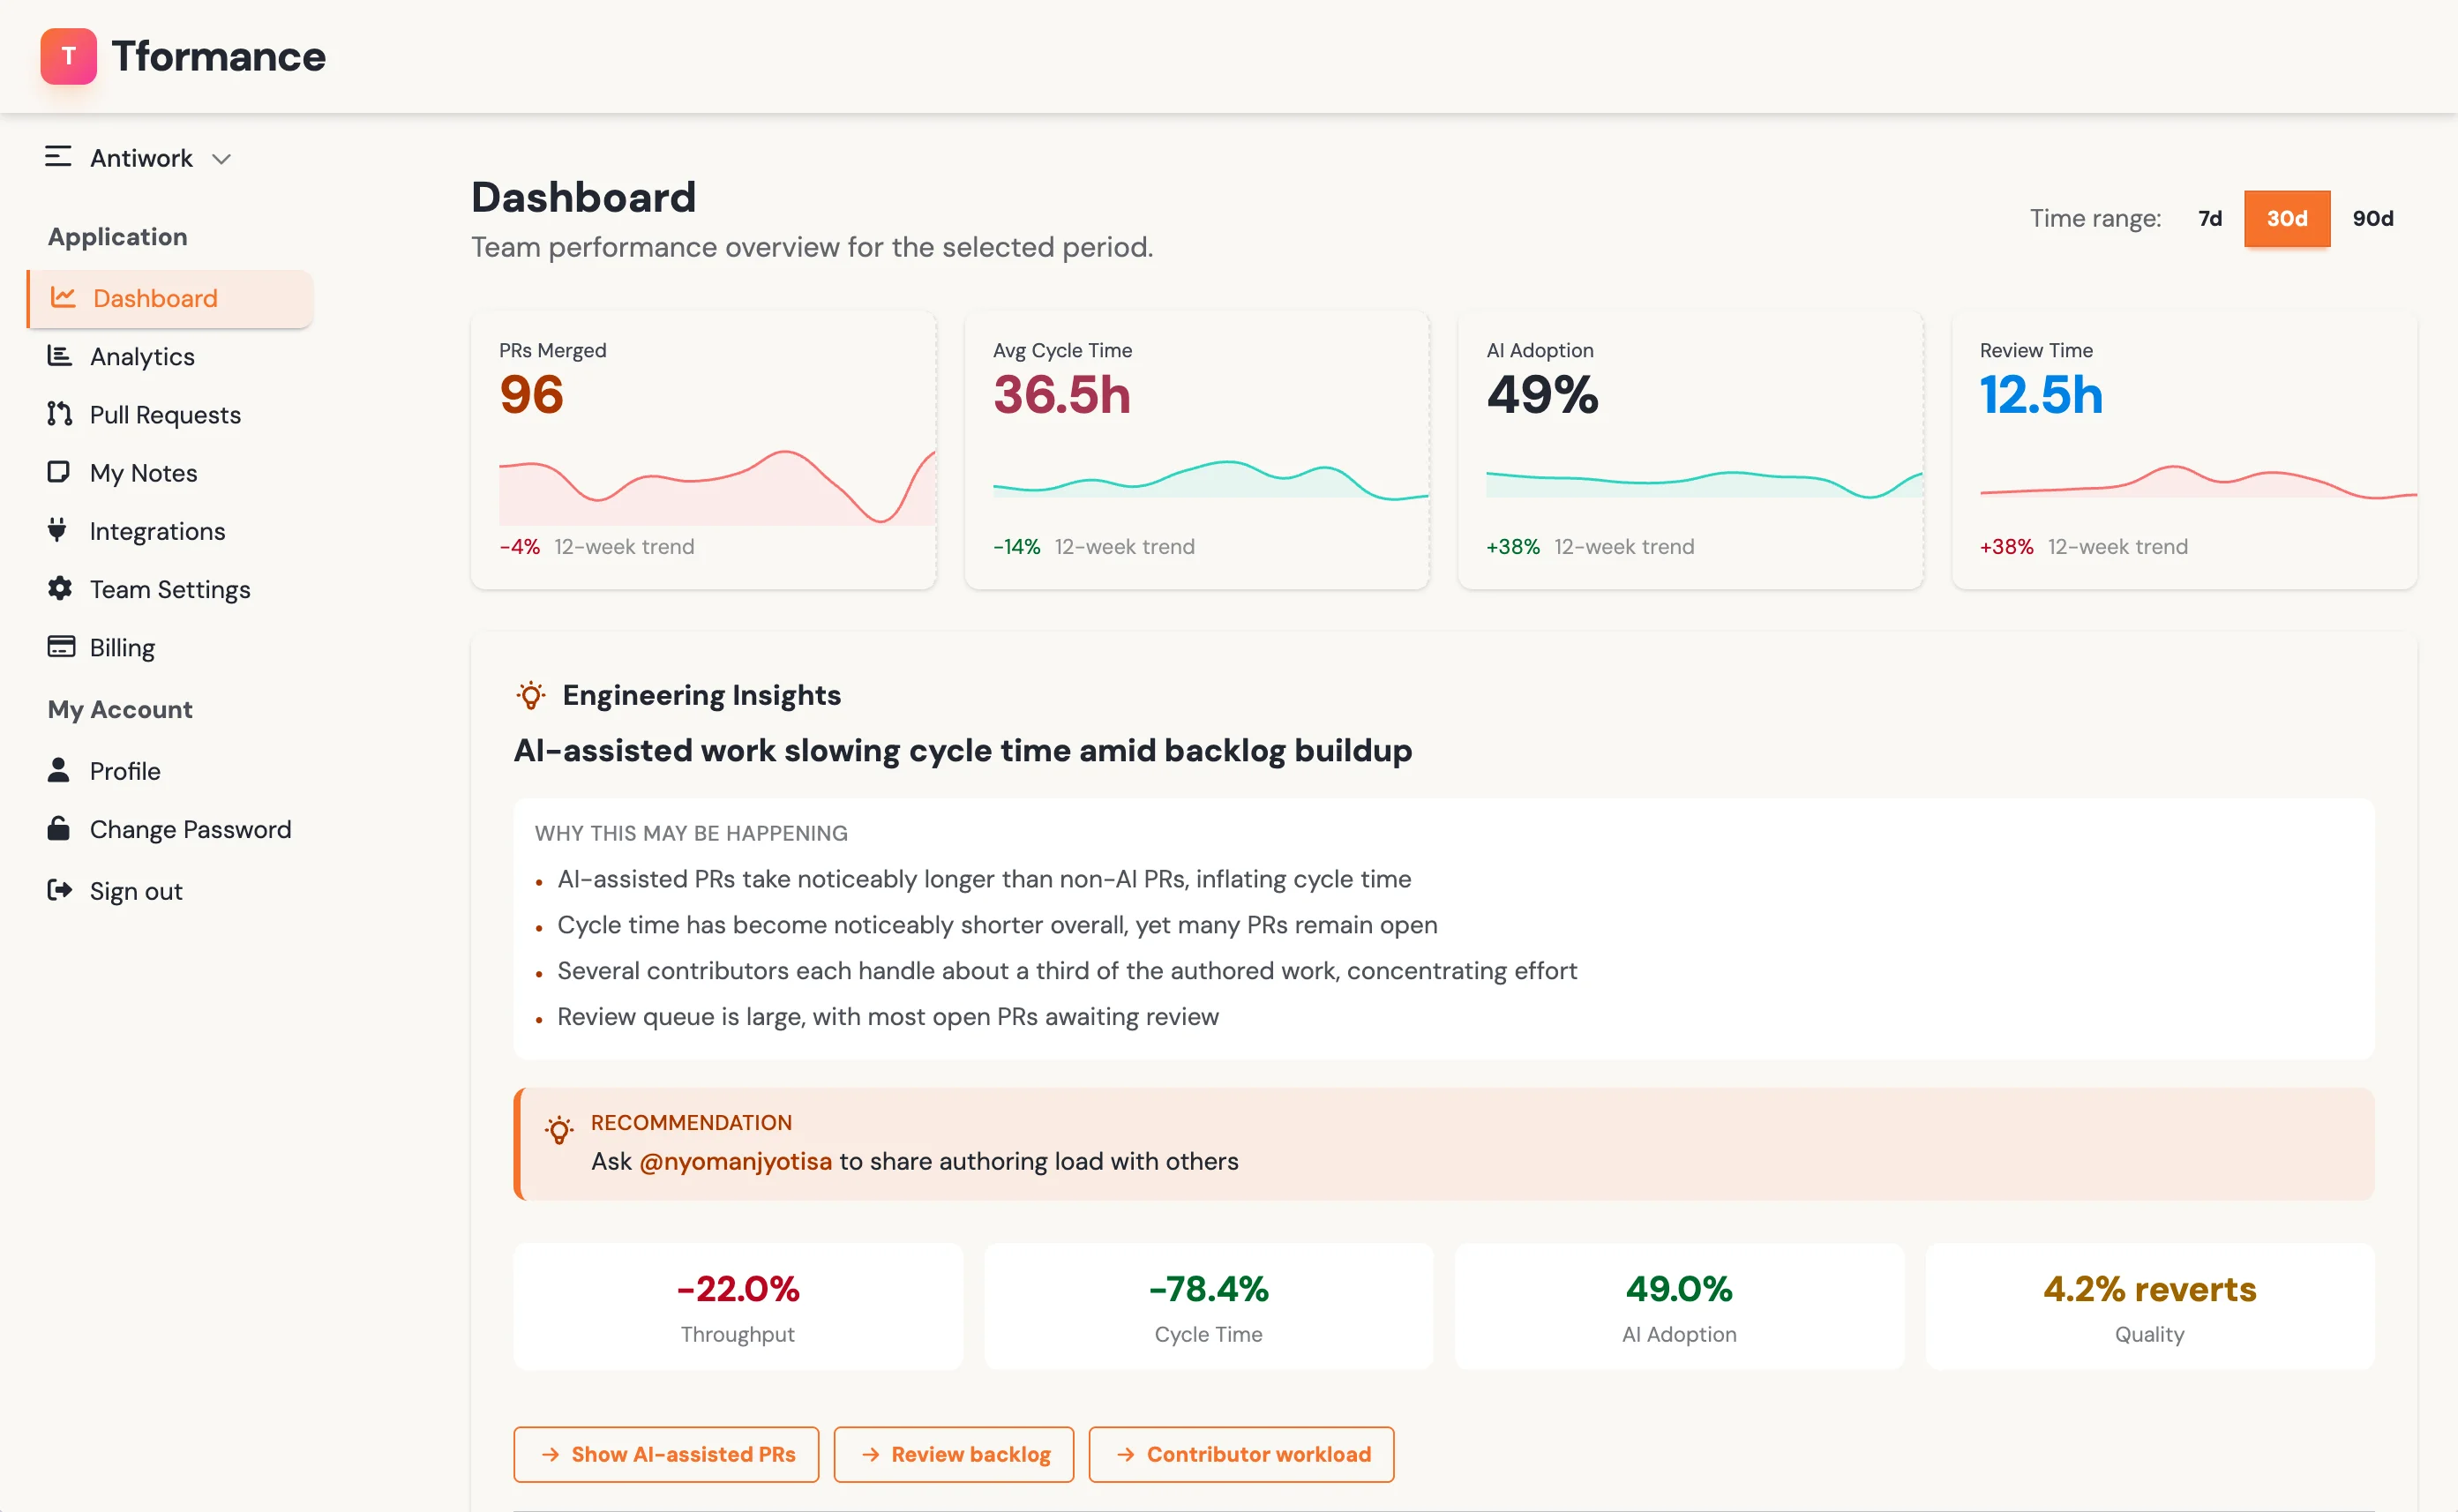Click Contributor workload button
This screenshot has width=2458, height=1512.
(x=1241, y=1454)
